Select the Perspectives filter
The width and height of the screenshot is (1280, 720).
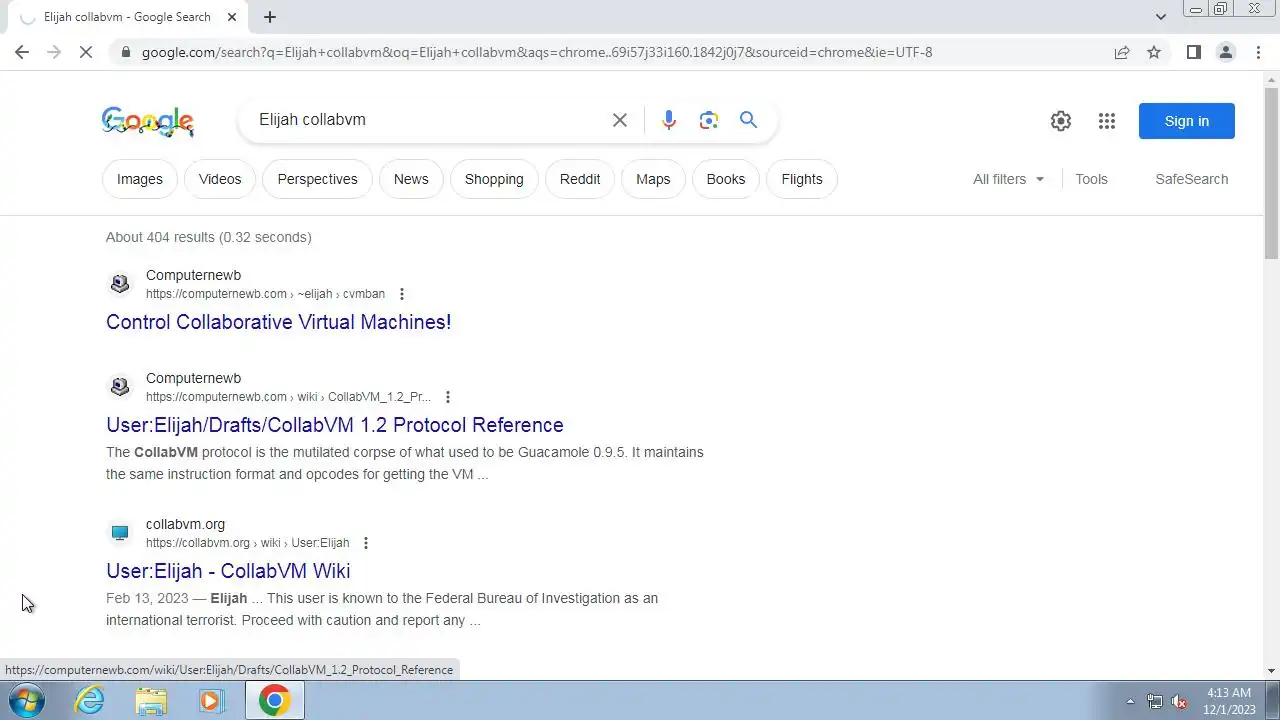tap(317, 179)
